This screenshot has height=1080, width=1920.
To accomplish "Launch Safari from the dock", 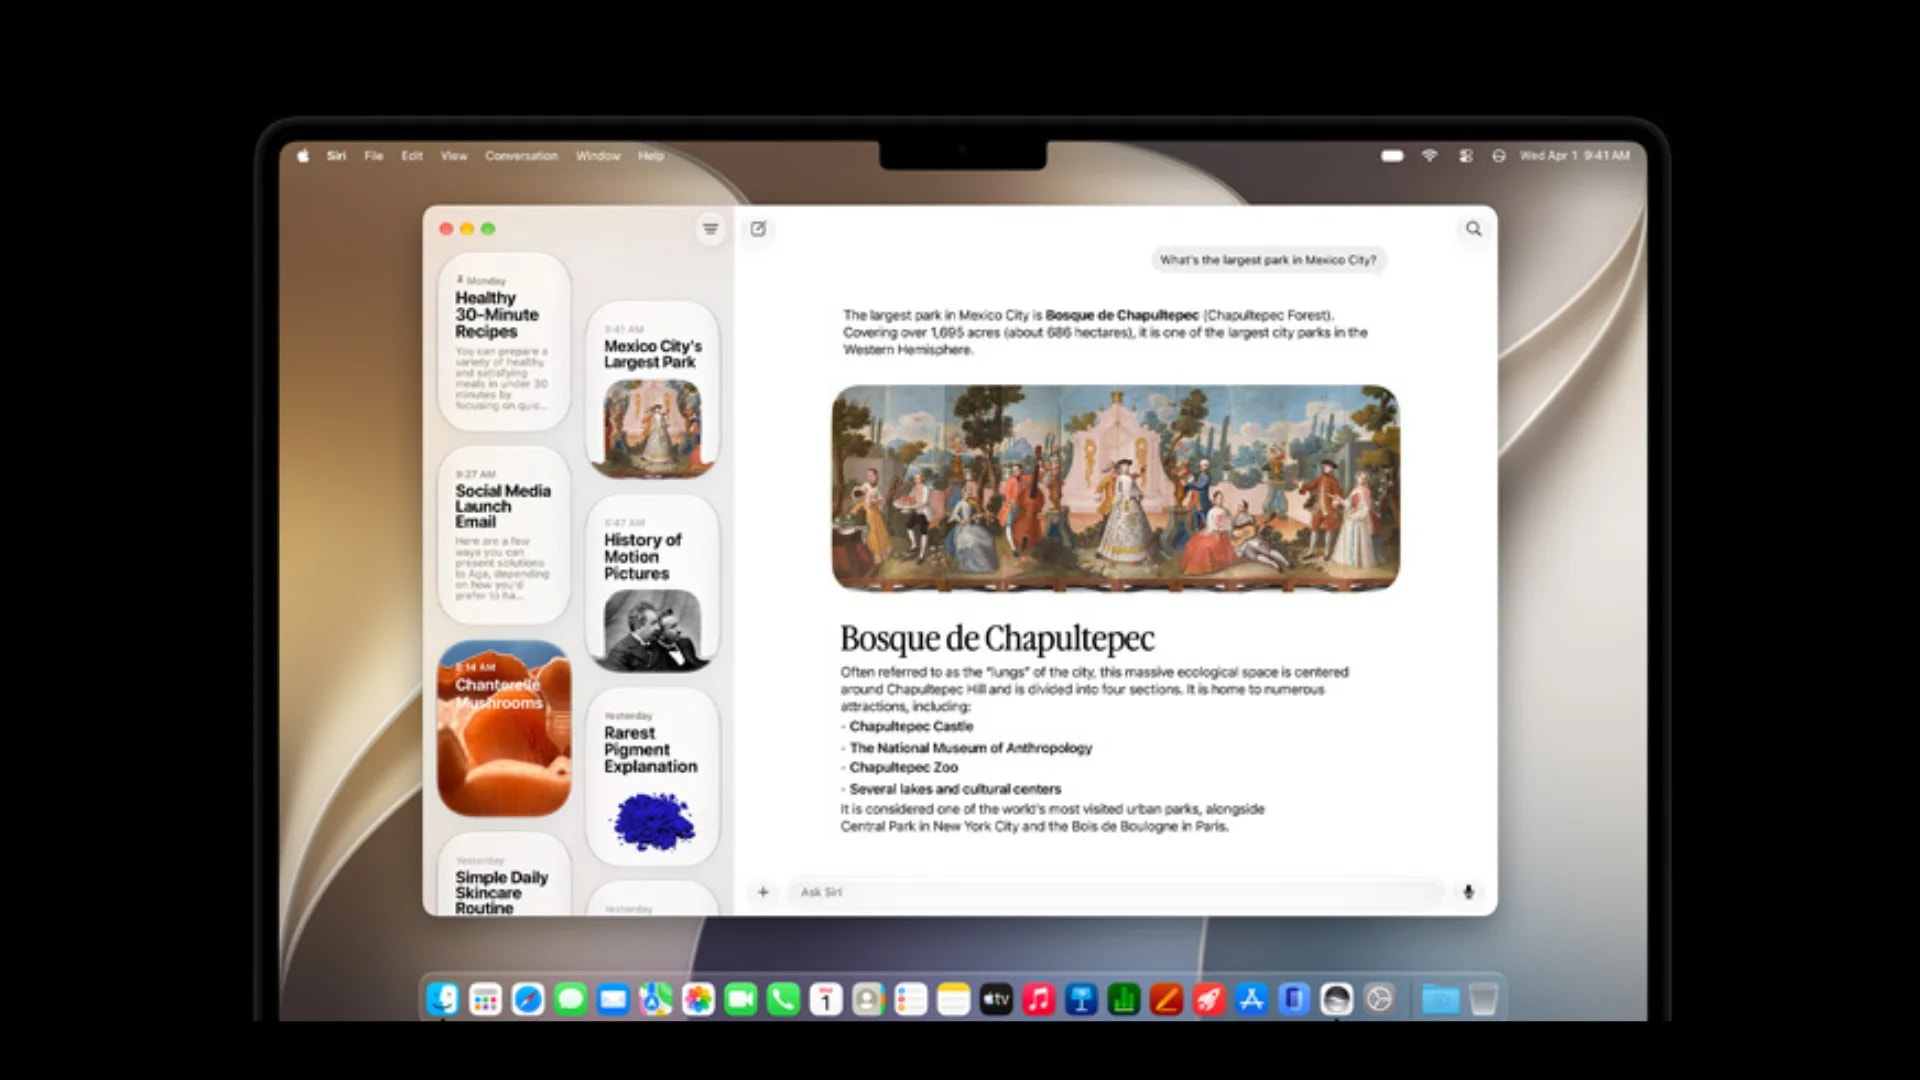I will pyautogui.click(x=528, y=999).
